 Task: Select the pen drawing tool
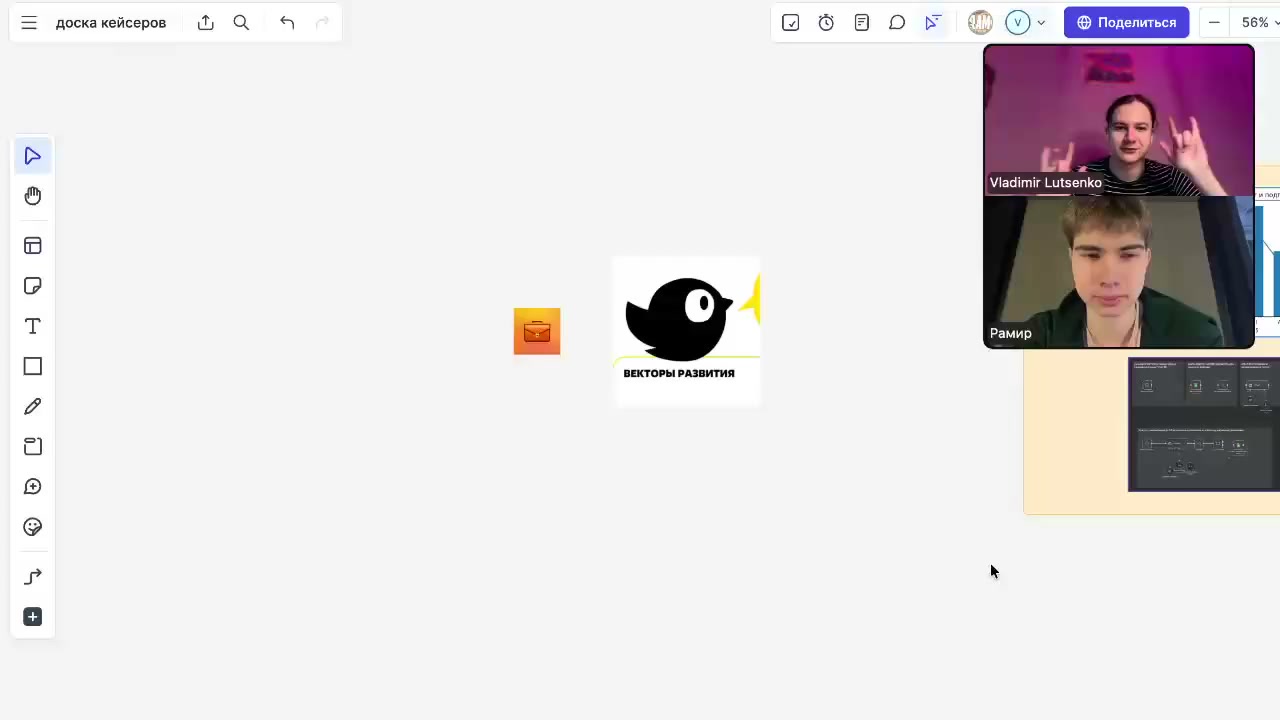tap(33, 407)
